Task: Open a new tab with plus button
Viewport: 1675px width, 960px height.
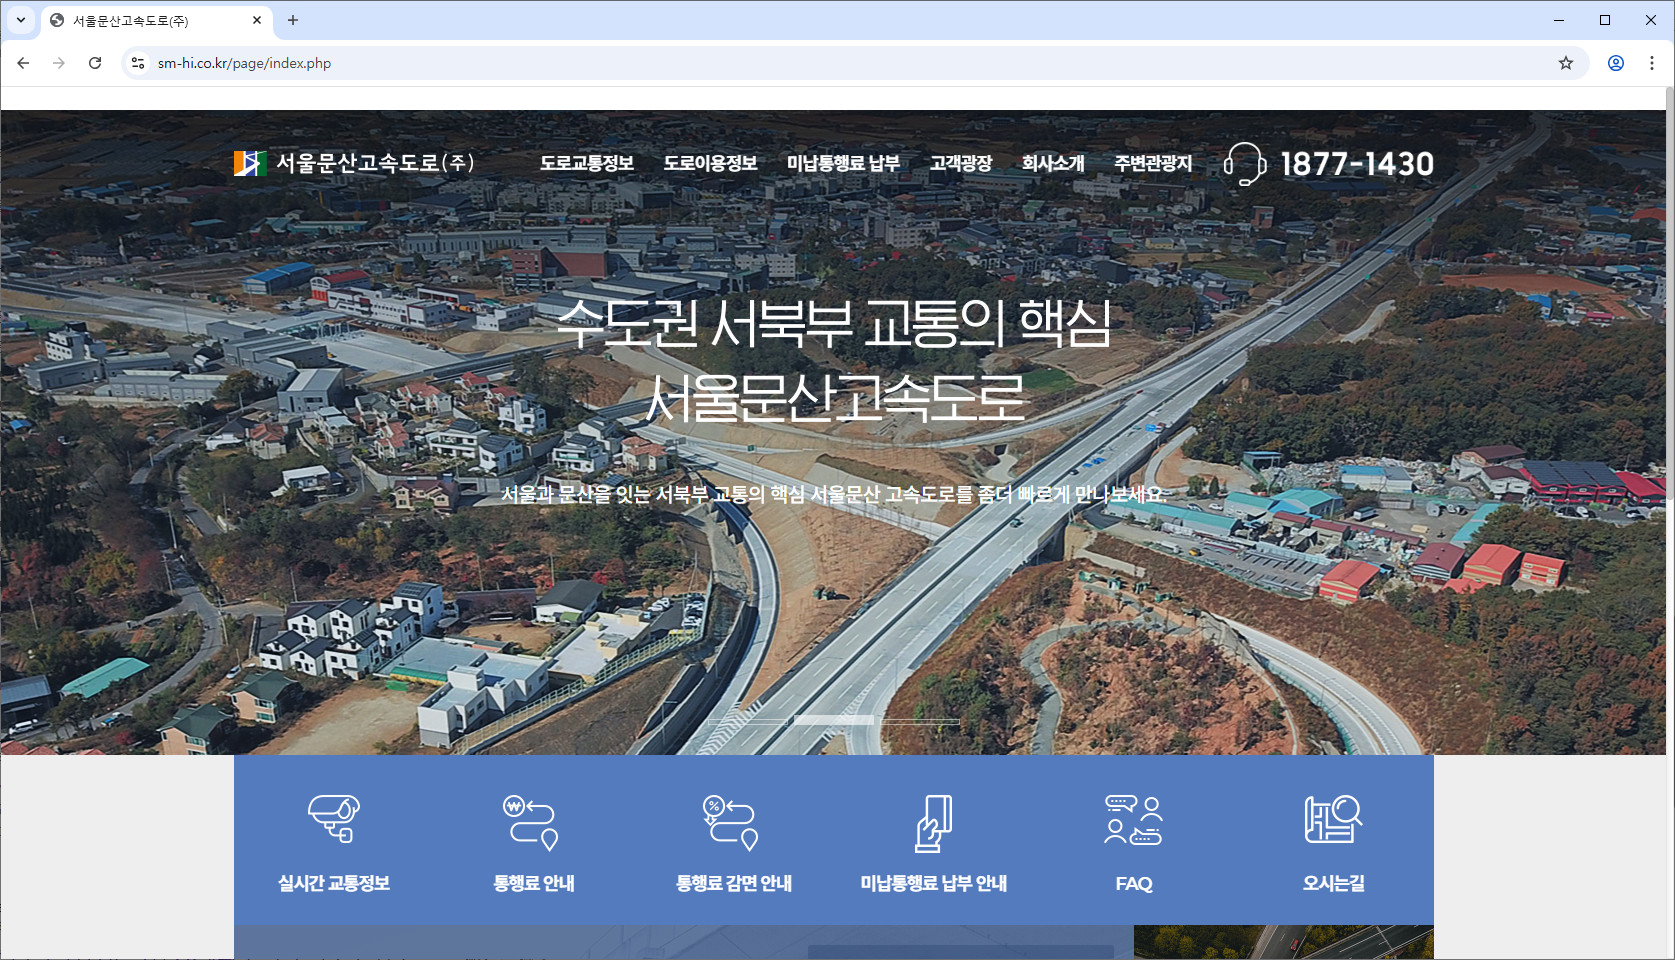Action: [x=293, y=20]
